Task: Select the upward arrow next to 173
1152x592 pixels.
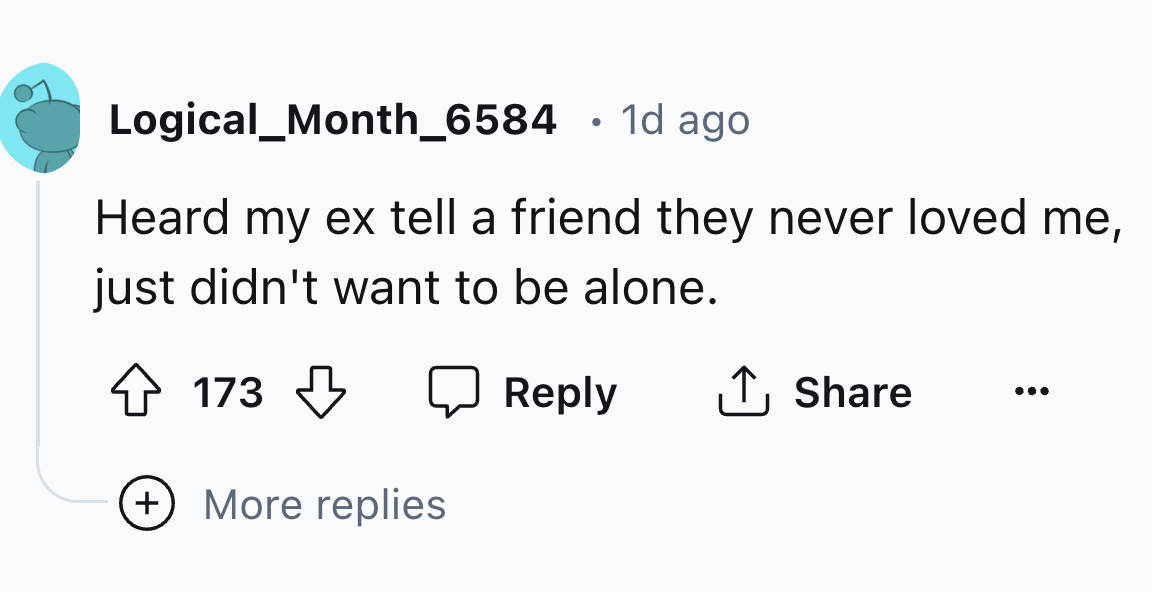Action: pyautogui.click(x=137, y=391)
